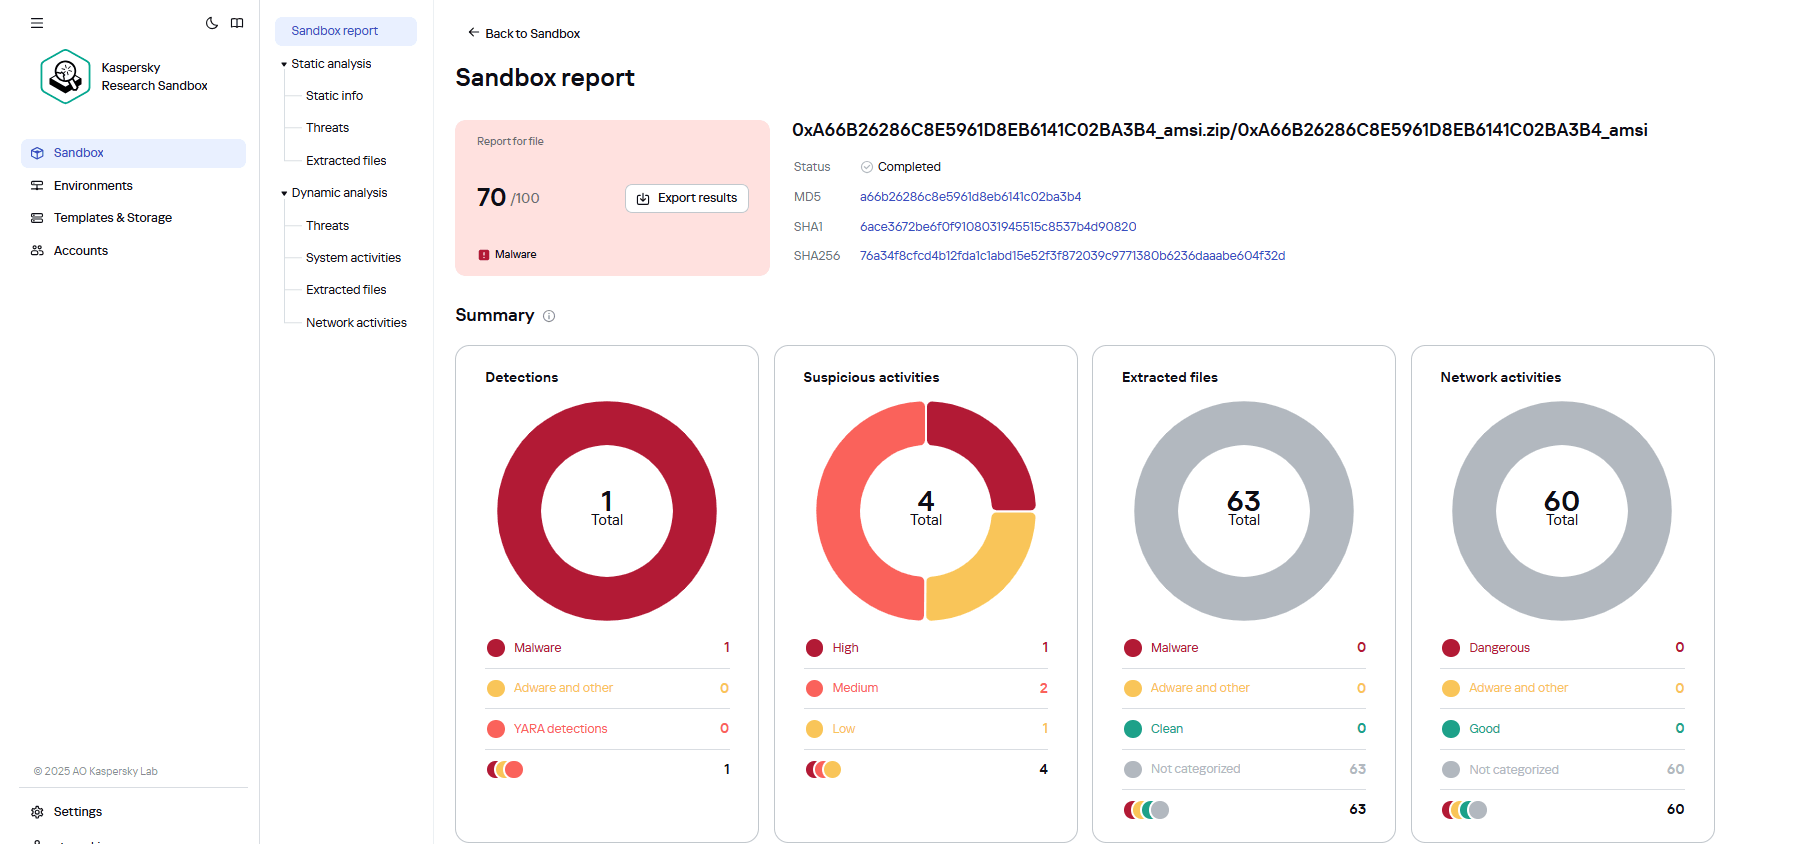1820x844 pixels.
Task: Collapse the Dynamic analysis tree section
Action: coord(284,193)
